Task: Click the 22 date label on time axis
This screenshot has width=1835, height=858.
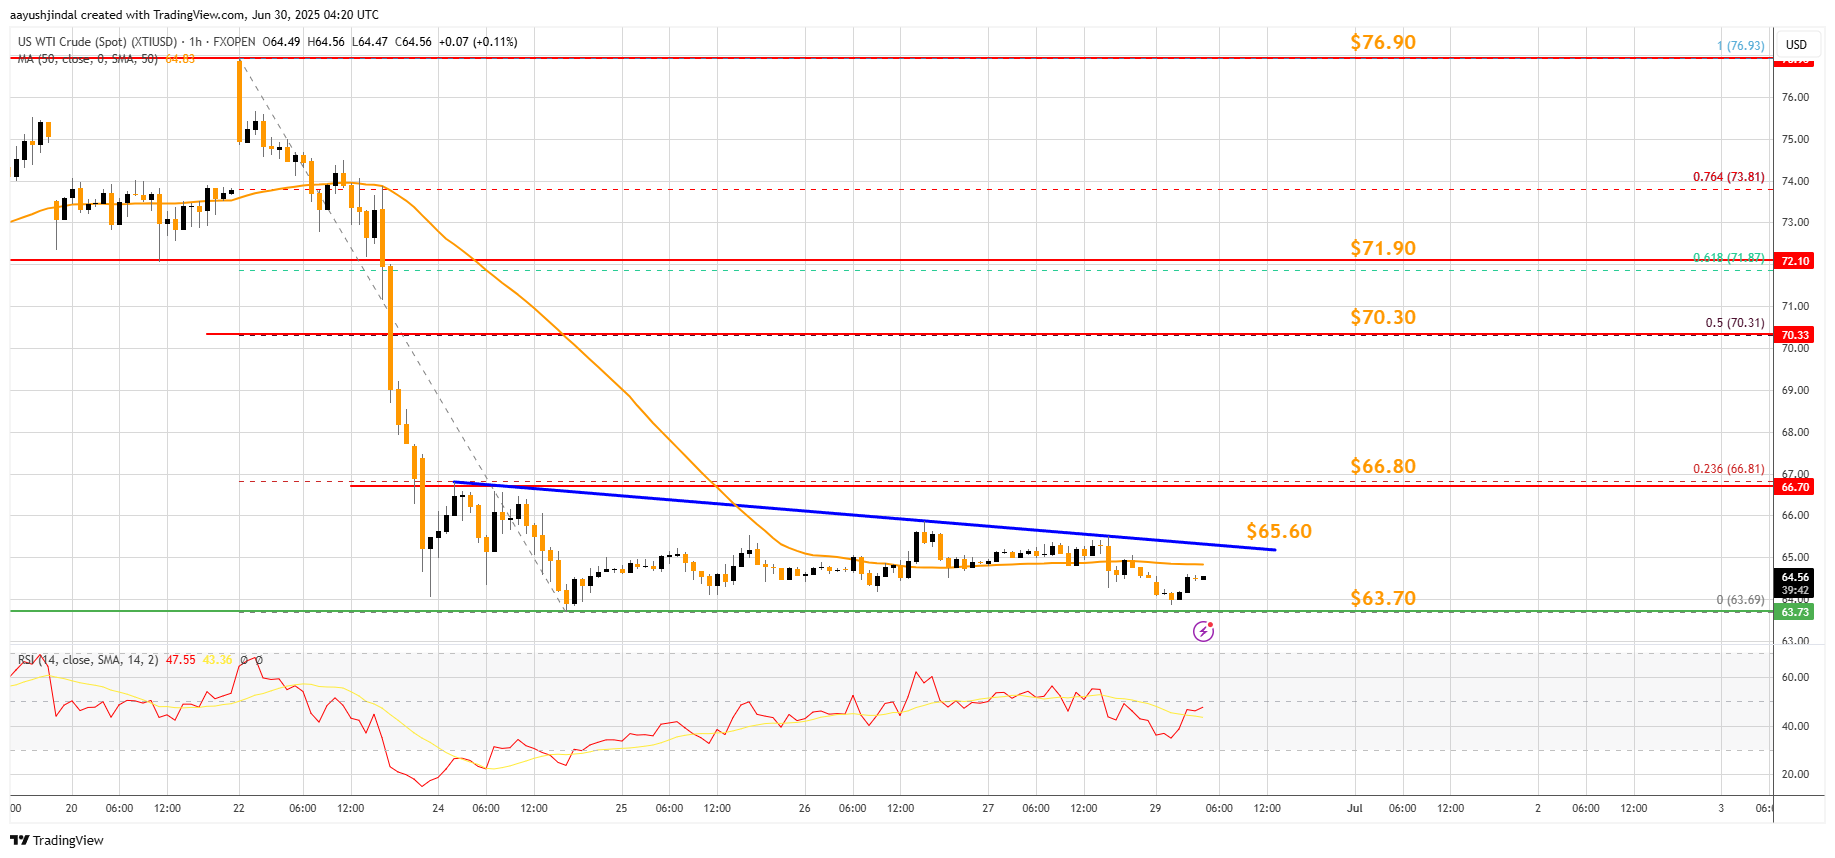Action: [238, 808]
